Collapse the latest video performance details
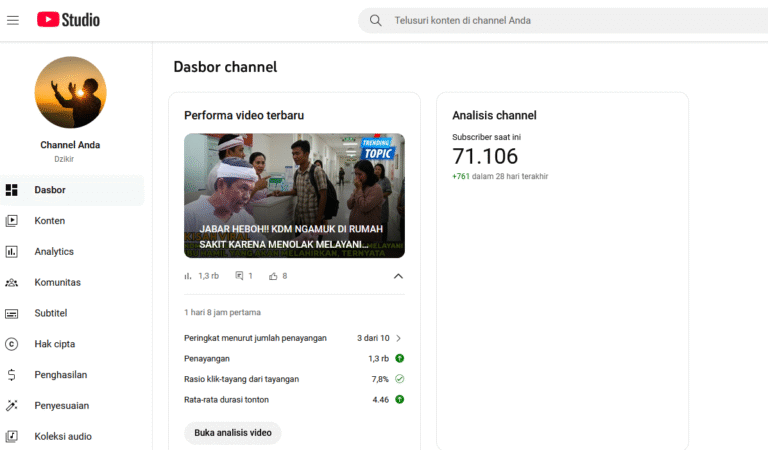 (398, 276)
